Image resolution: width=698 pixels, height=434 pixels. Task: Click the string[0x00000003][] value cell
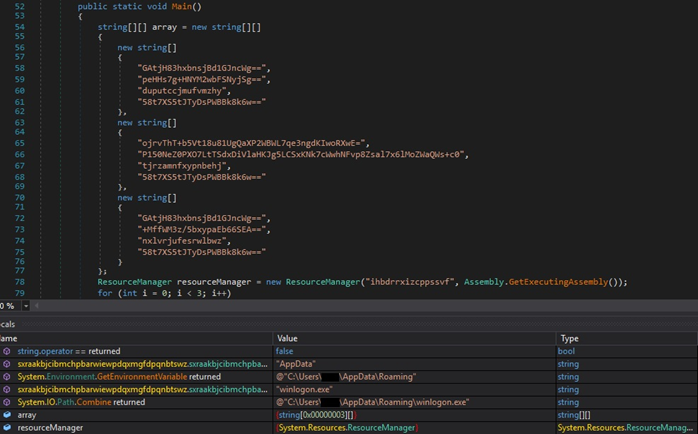pos(316,415)
